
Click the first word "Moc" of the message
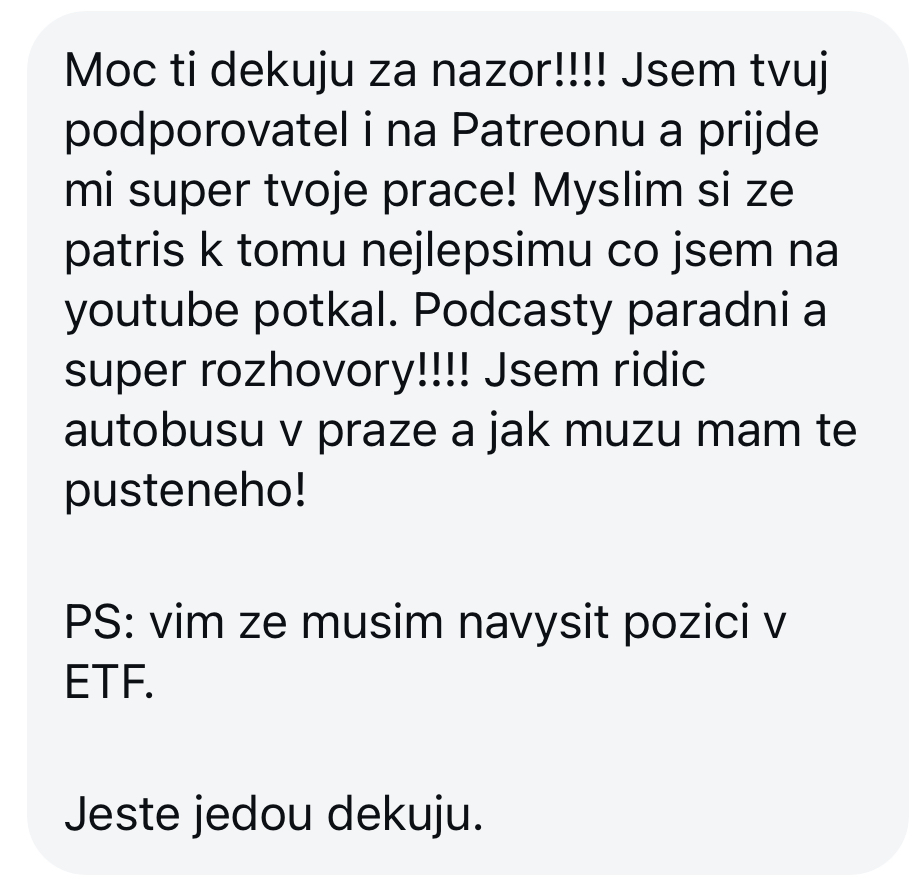pyautogui.click(x=110, y=71)
